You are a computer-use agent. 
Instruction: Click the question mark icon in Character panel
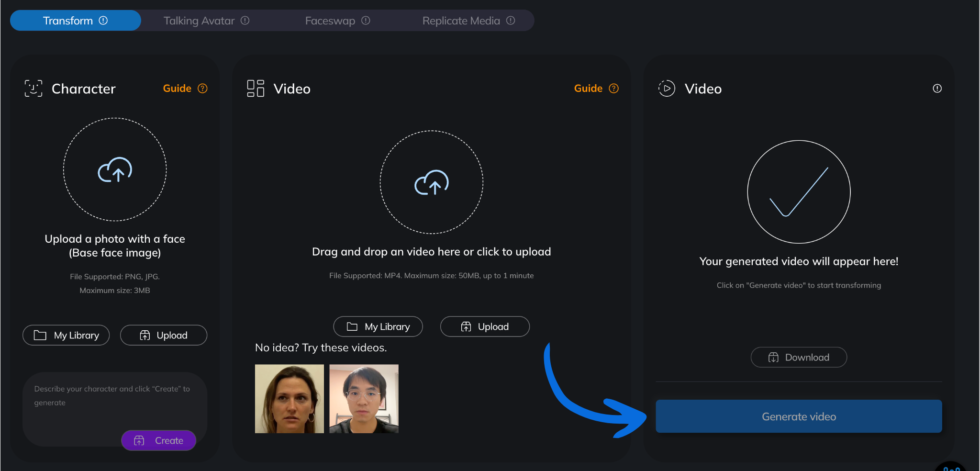pyautogui.click(x=202, y=88)
